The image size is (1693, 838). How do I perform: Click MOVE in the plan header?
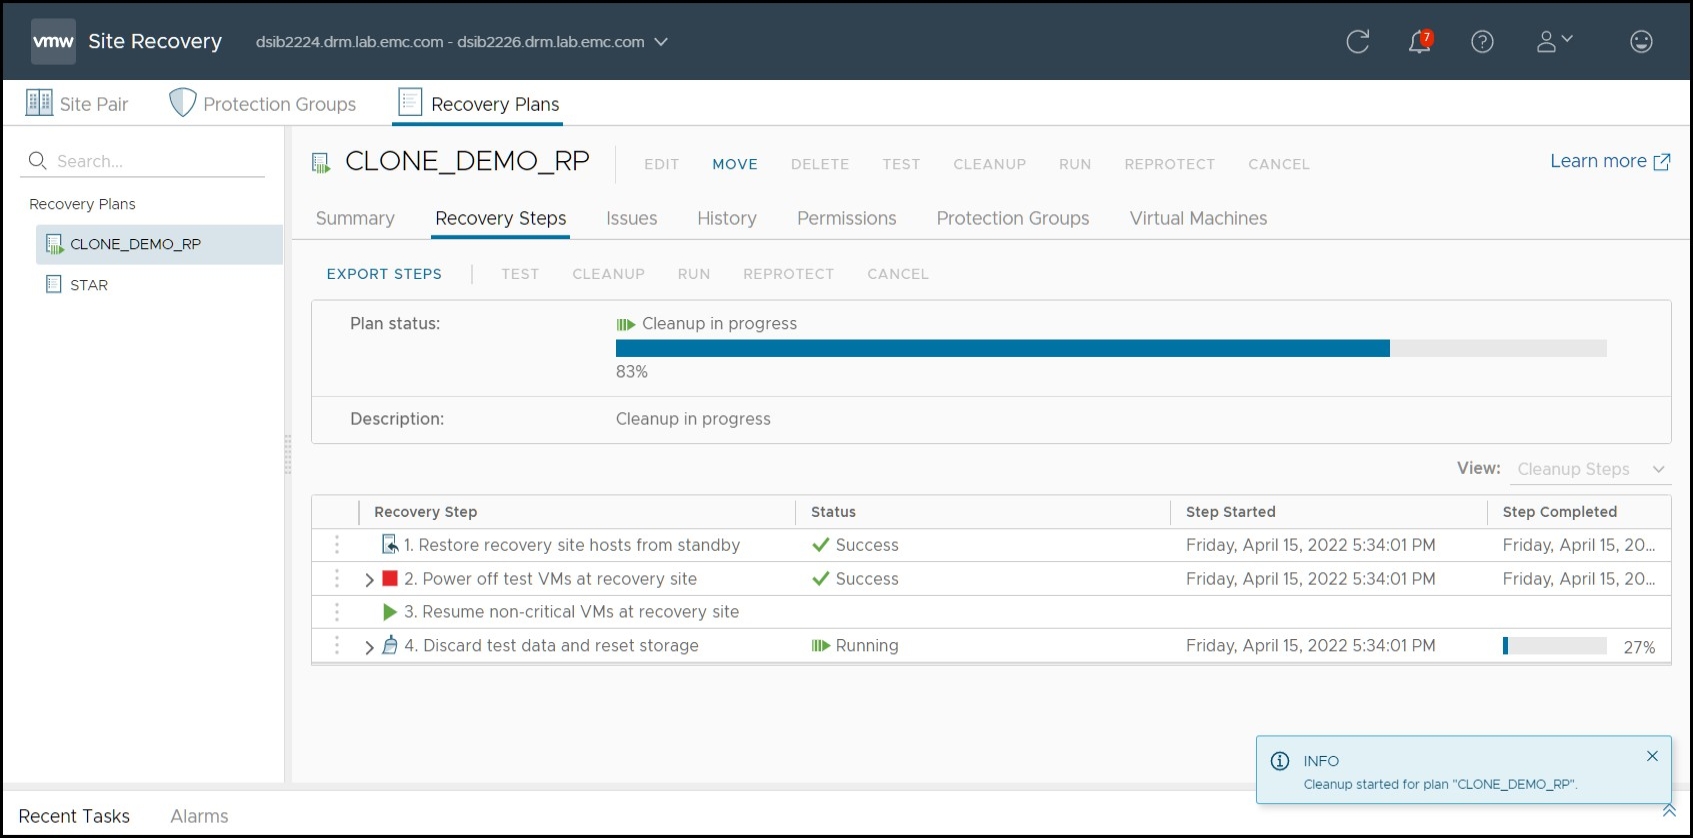(735, 164)
